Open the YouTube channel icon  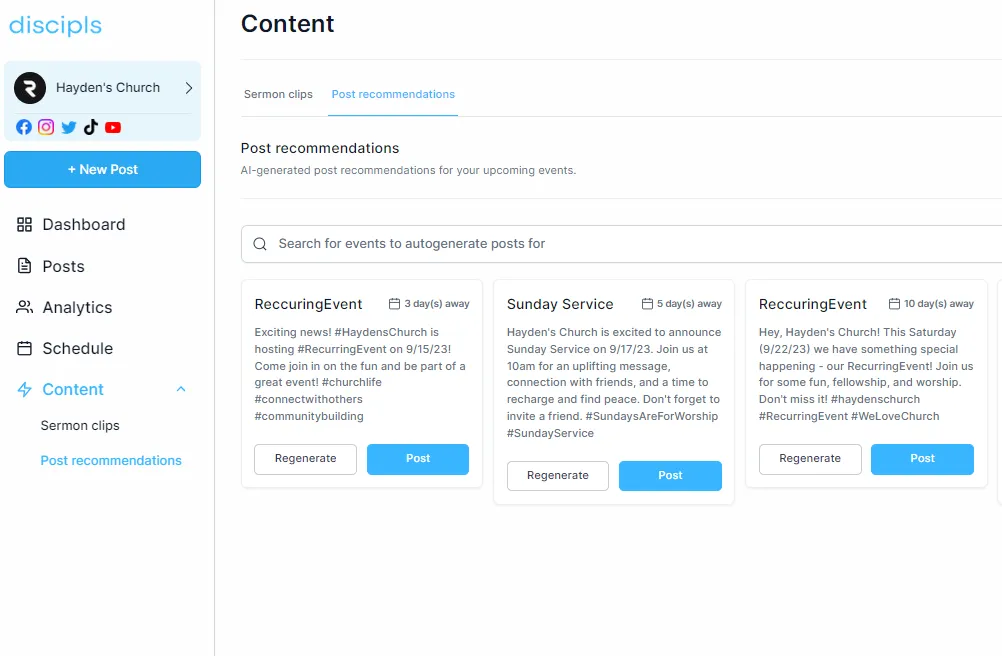113,127
